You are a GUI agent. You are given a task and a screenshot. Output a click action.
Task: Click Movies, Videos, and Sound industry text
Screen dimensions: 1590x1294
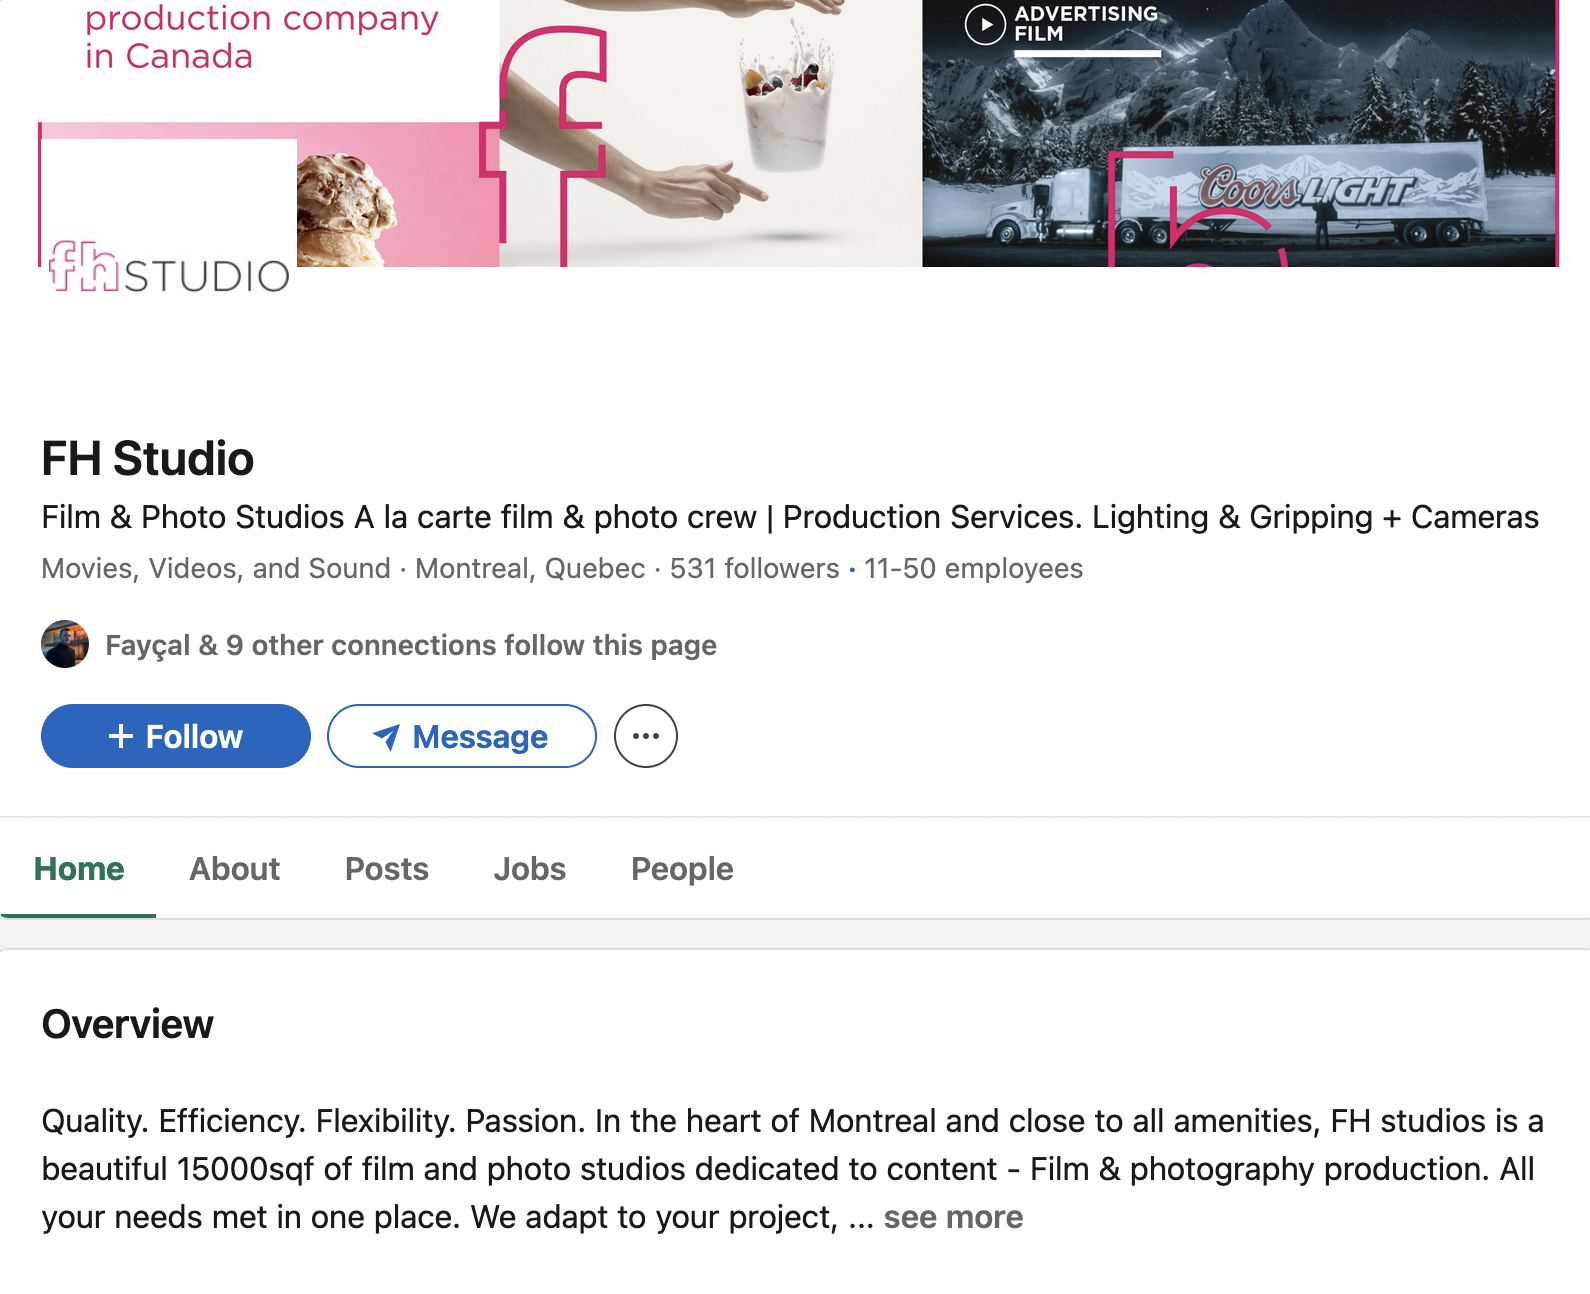(x=216, y=568)
